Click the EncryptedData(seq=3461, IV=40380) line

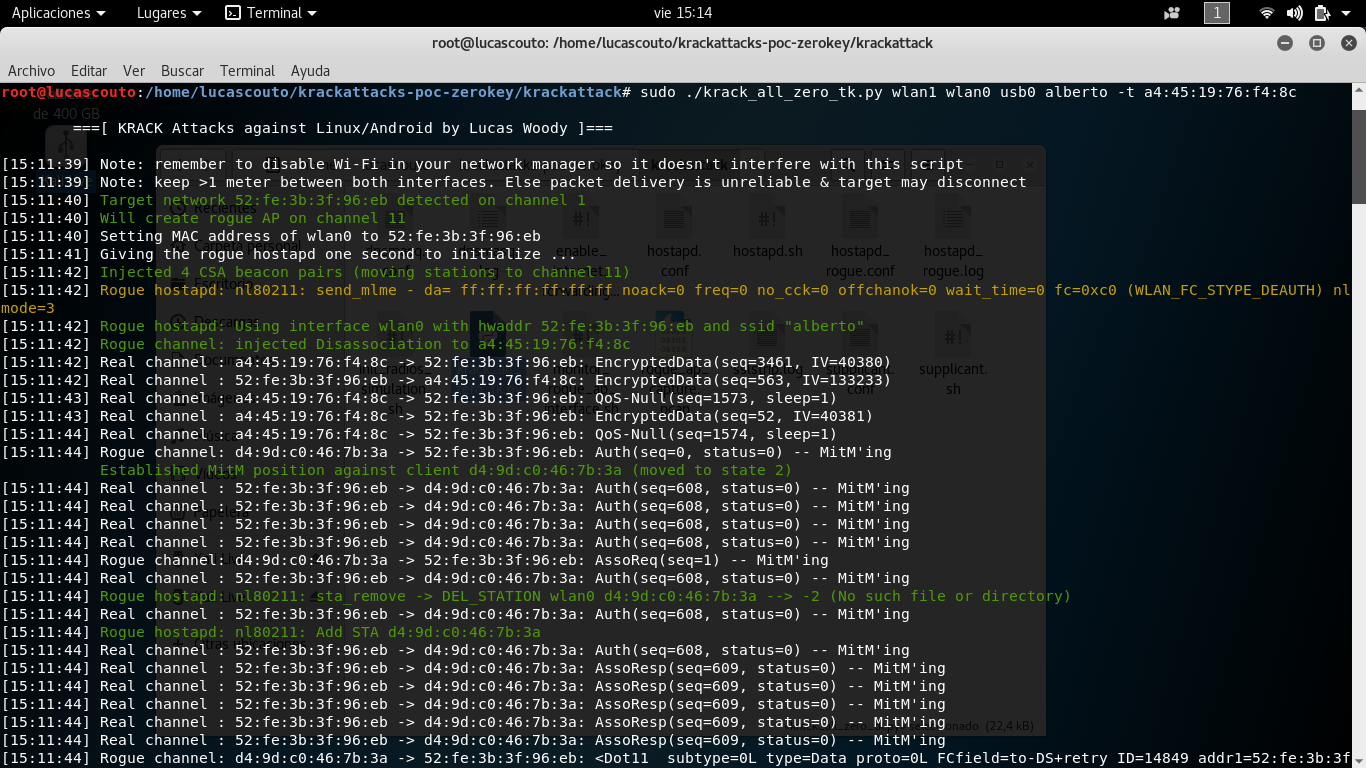pyautogui.click(x=445, y=362)
